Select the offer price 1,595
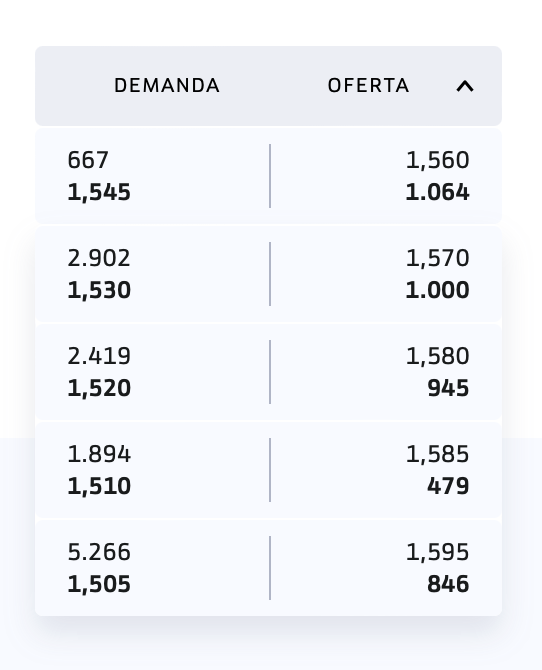 tap(437, 552)
